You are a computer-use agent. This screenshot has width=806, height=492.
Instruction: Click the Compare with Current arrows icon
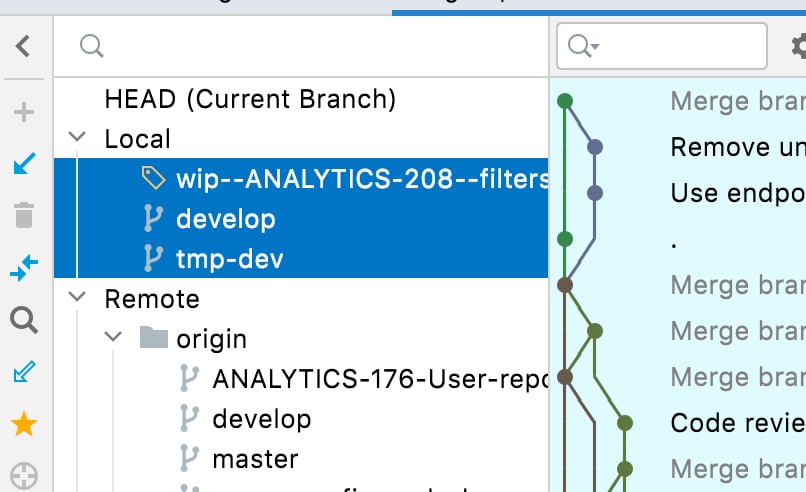coord(24,268)
